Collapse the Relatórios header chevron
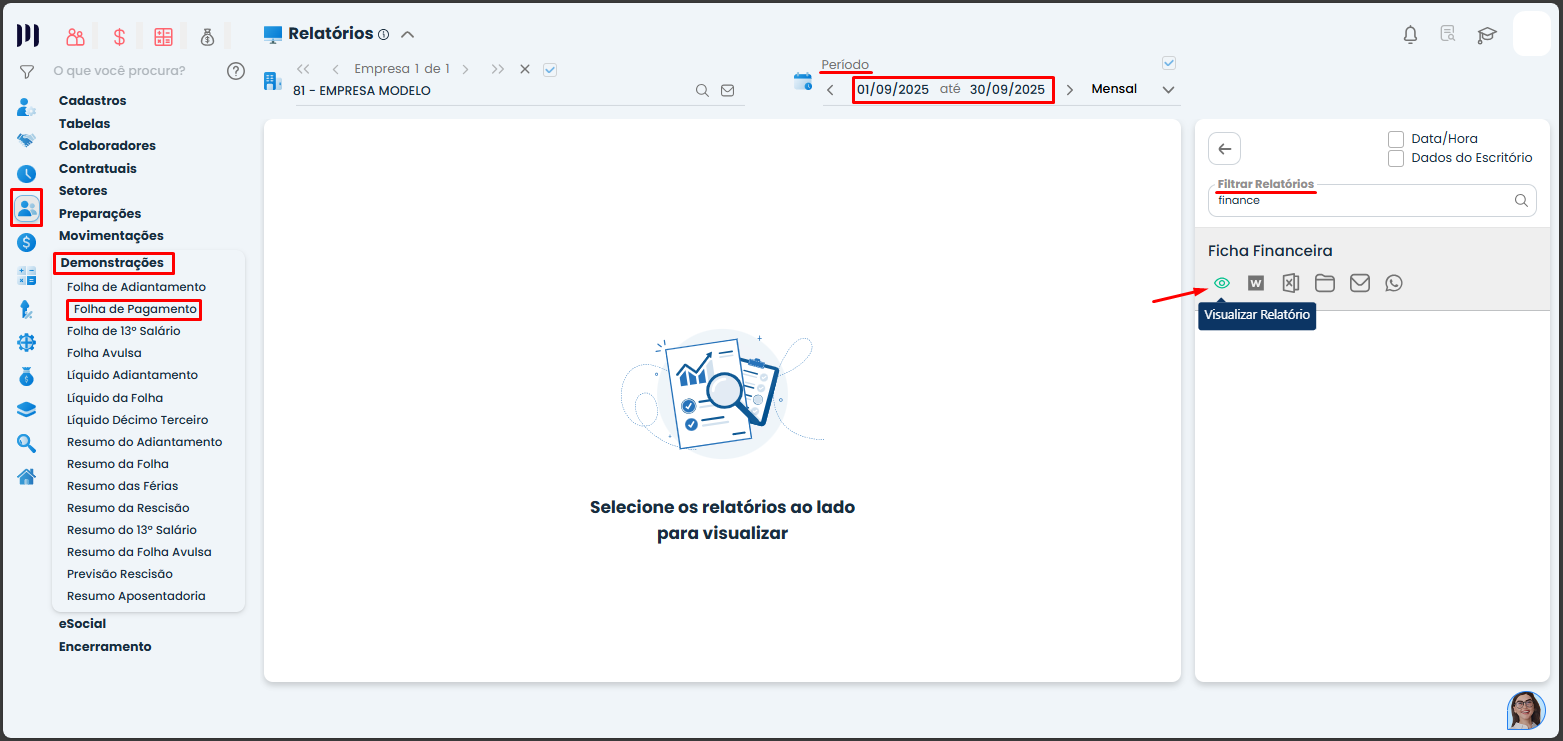Viewport: 1563px width, 741px height. click(x=407, y=34)
